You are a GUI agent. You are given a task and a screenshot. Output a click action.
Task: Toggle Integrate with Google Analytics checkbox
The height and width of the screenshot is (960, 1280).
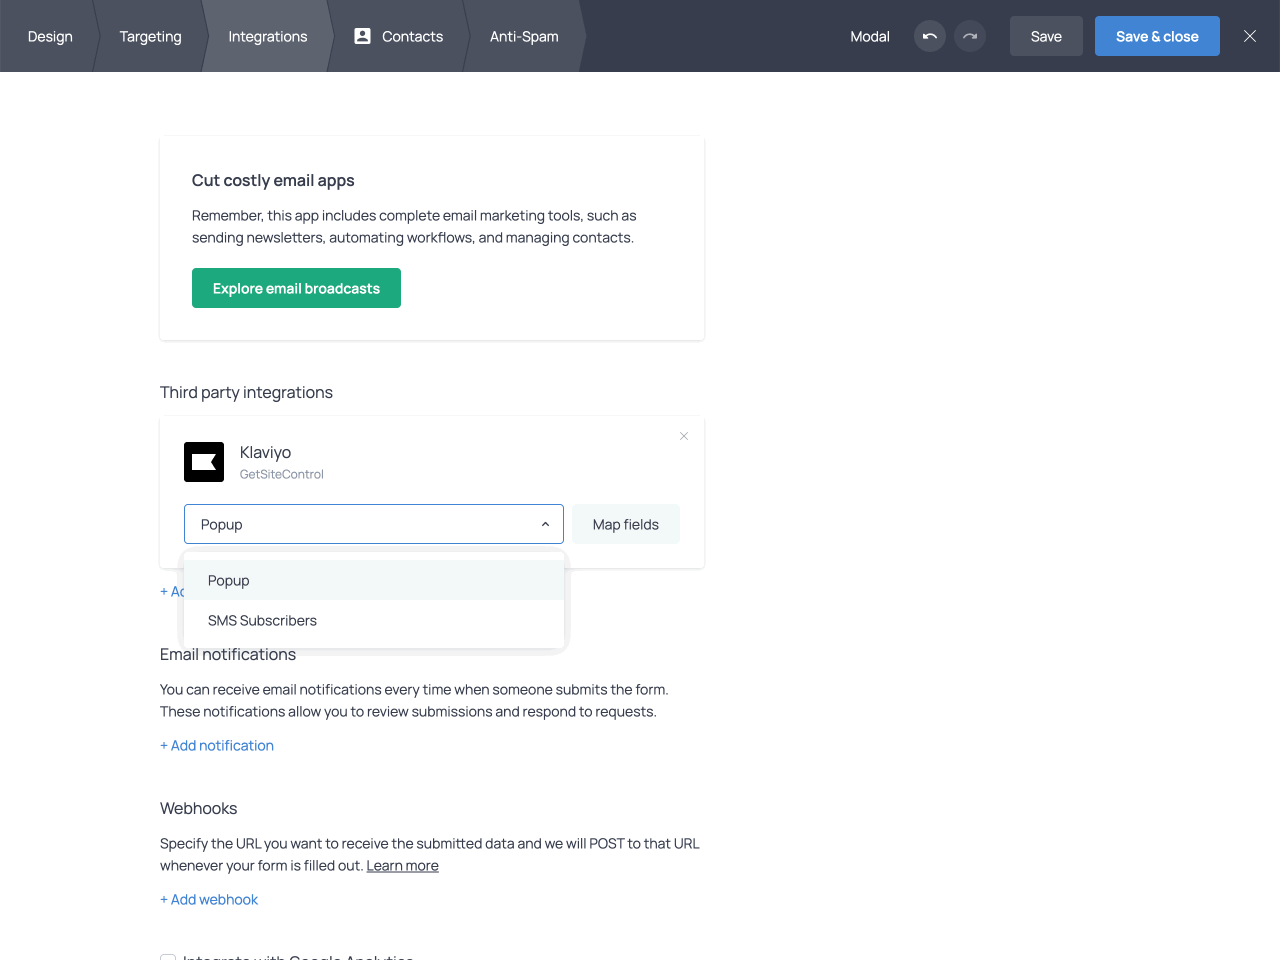(x=168, y=957)
